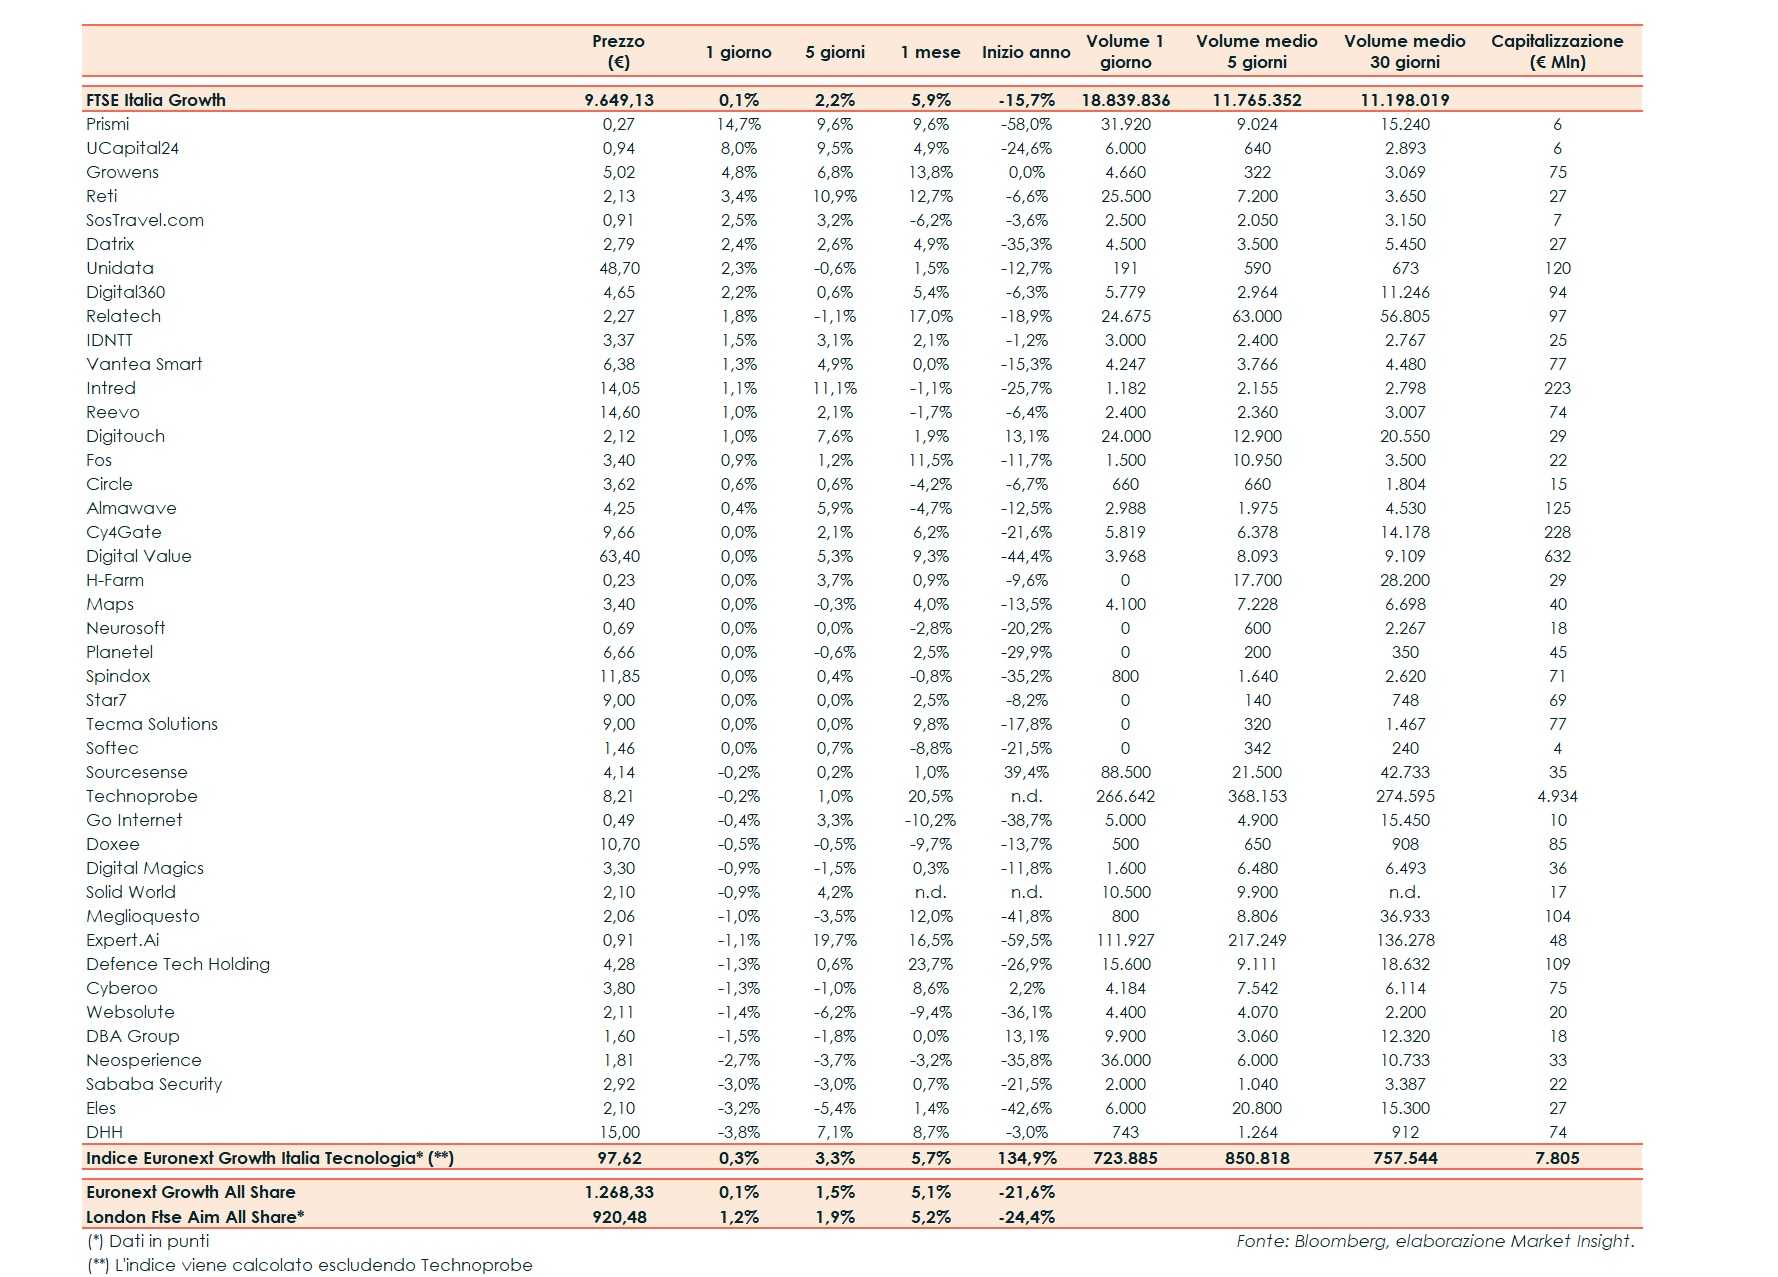Image resolution: width=1778 pixels, height=1277 pixels.
Task: Select the 'Softec' row name
Action: (x=112, y=748)
